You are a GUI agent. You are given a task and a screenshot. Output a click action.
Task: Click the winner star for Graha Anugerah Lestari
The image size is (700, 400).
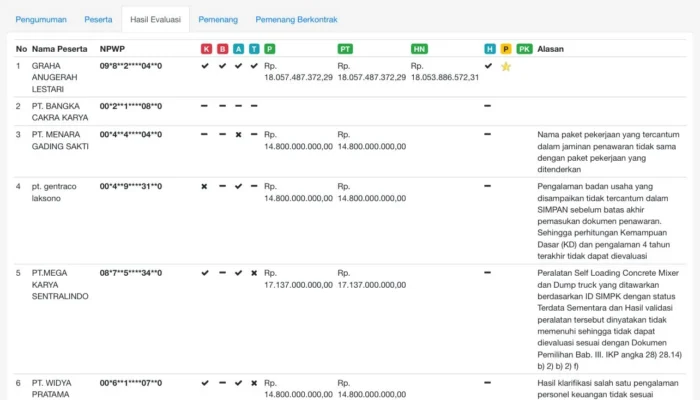[506, 67]
